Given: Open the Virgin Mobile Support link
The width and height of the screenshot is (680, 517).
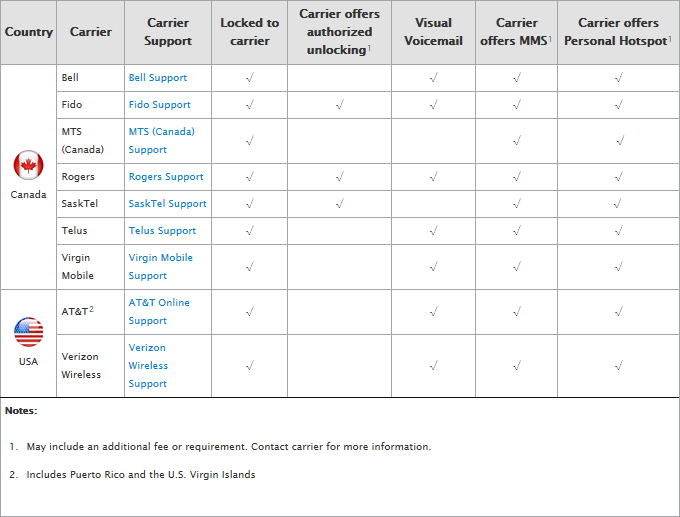Looking at the screenshot, I should click(161, 267).
